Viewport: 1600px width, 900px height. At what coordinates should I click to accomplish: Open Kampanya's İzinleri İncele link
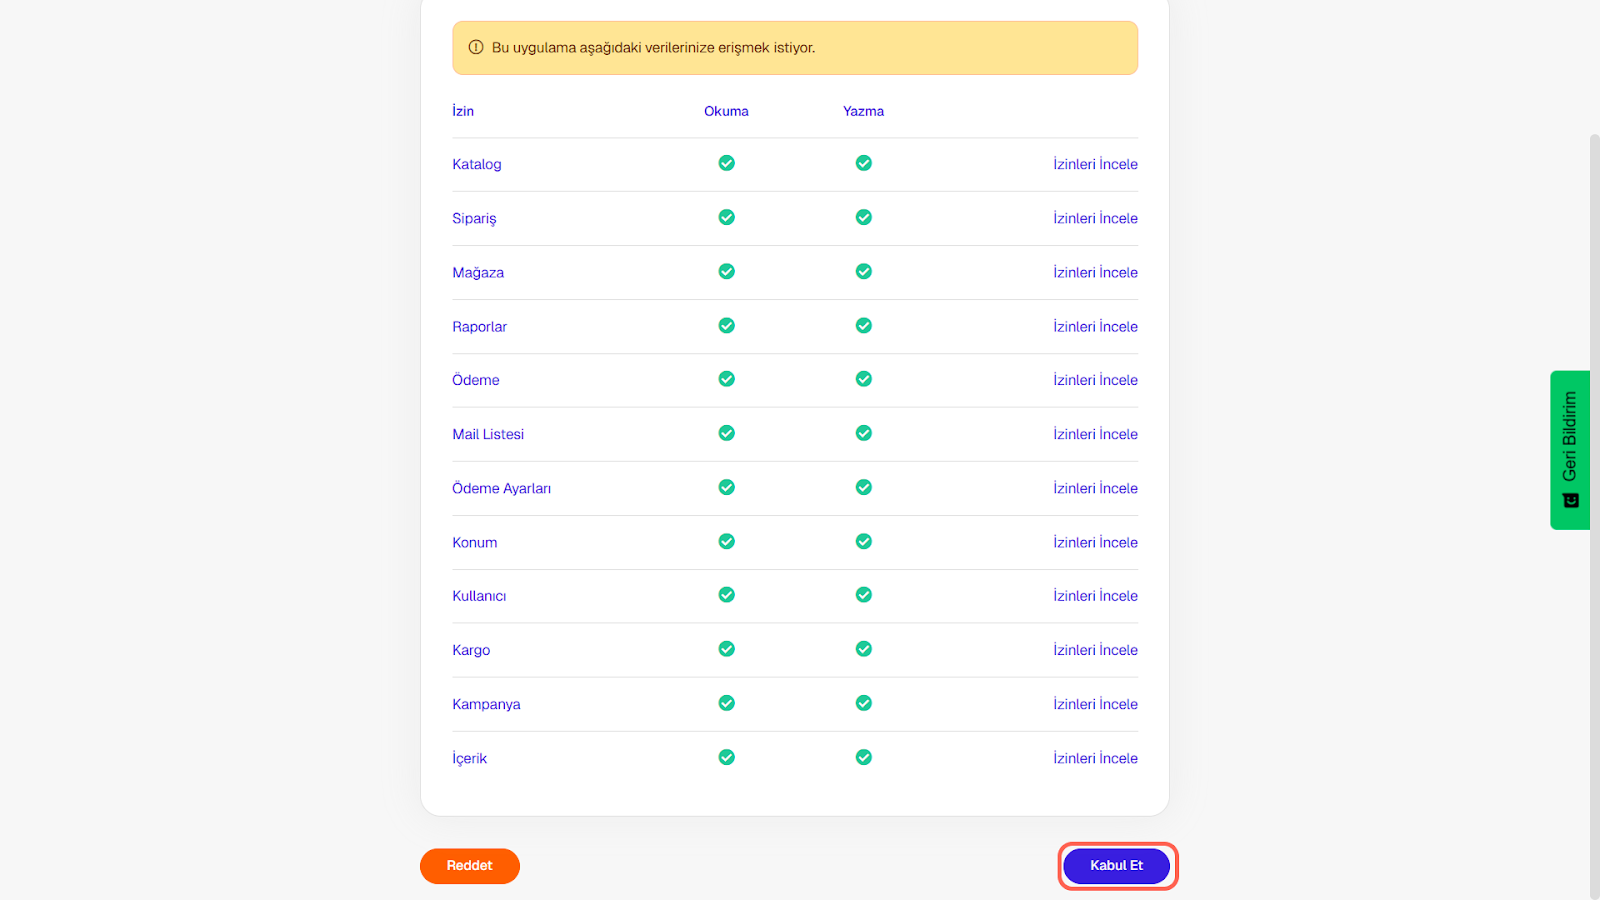pos(1095,704)
